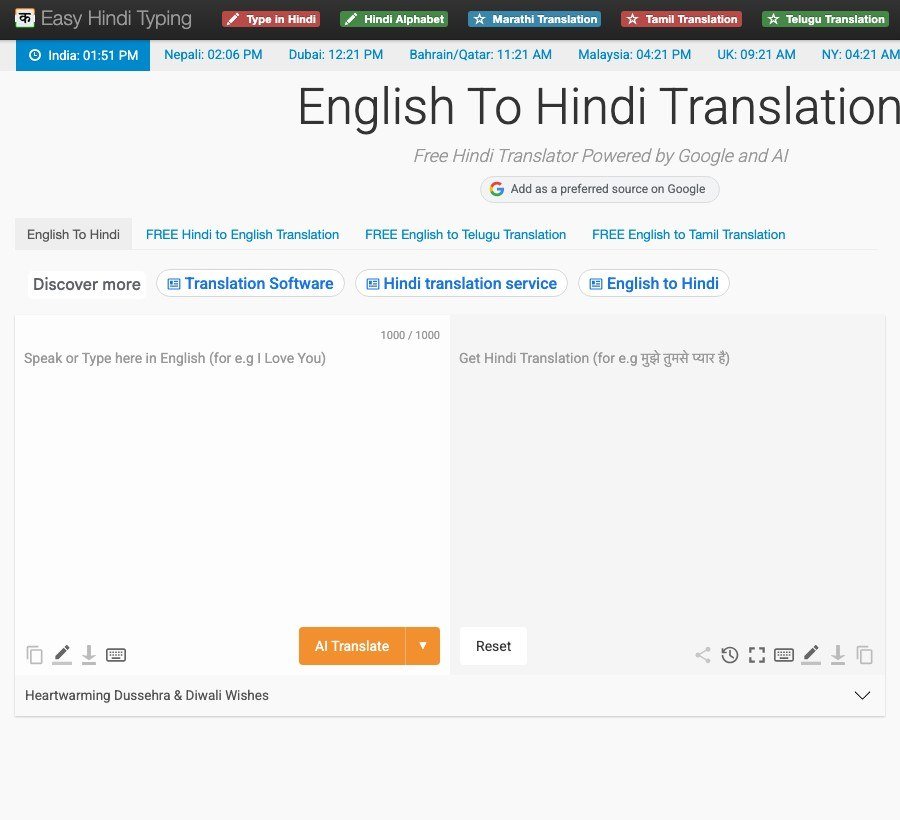Copy the Hindi translation output

tap(864, 655)
